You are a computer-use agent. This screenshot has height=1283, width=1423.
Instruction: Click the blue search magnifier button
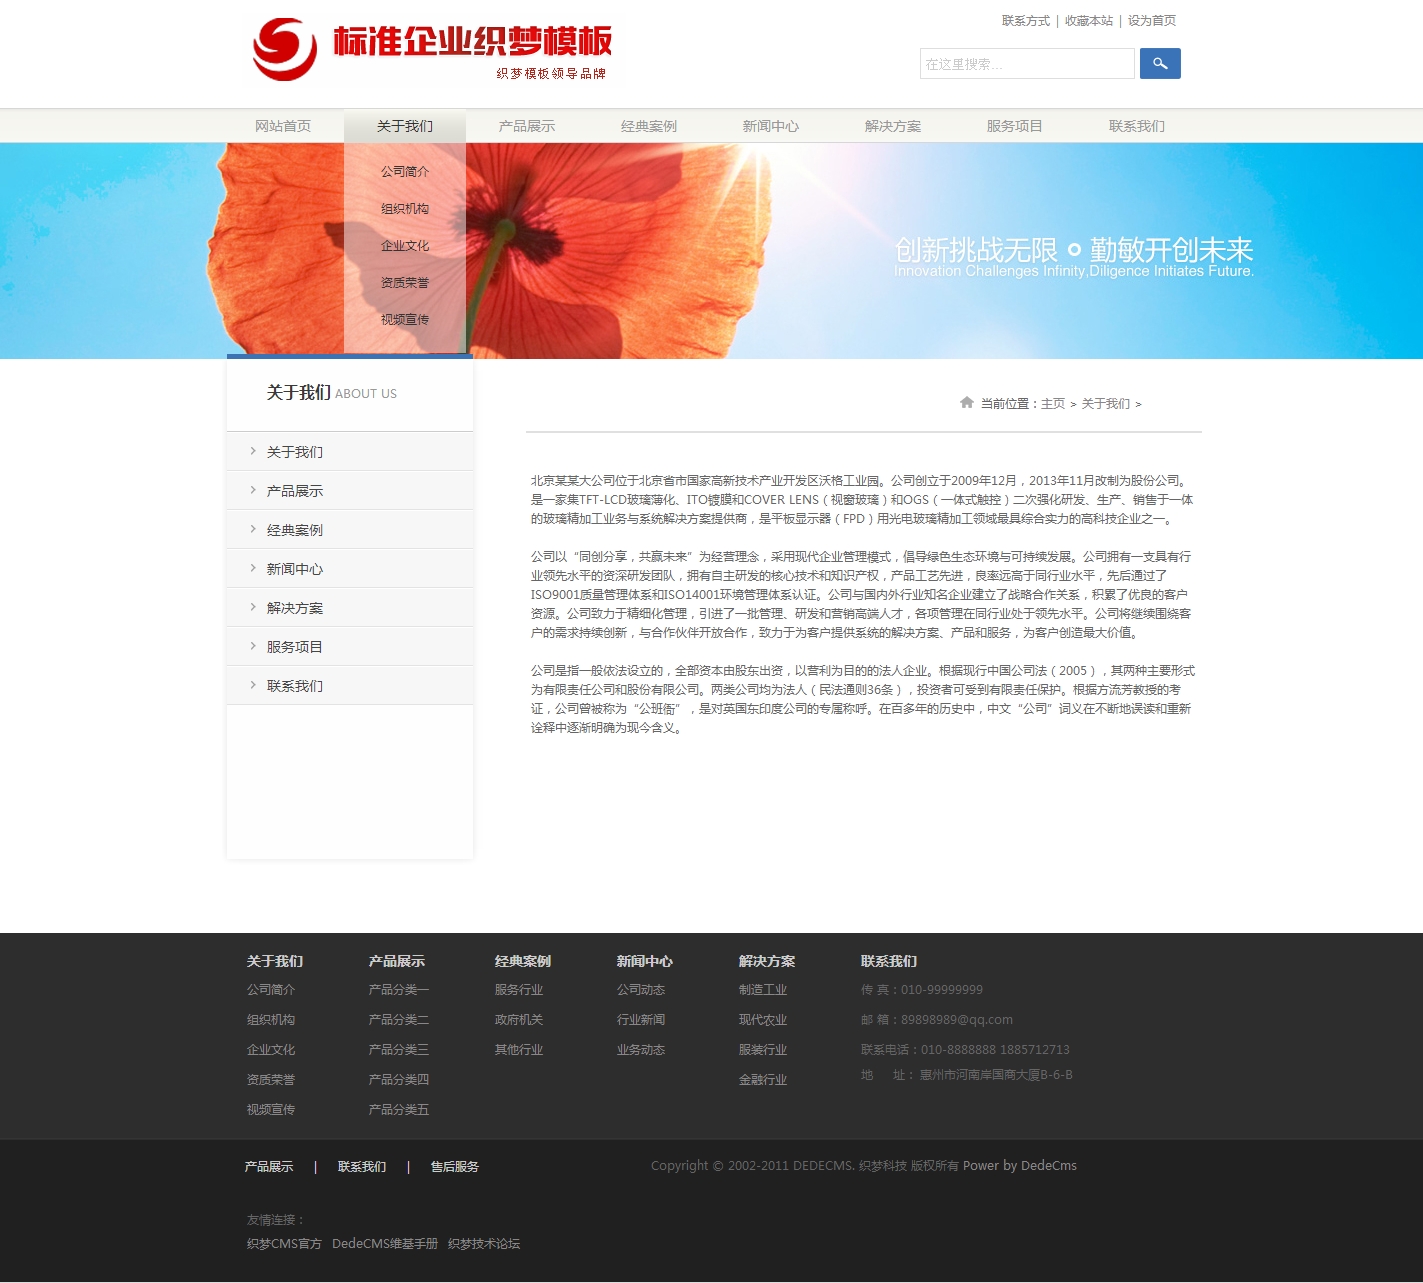[1160, 64]
